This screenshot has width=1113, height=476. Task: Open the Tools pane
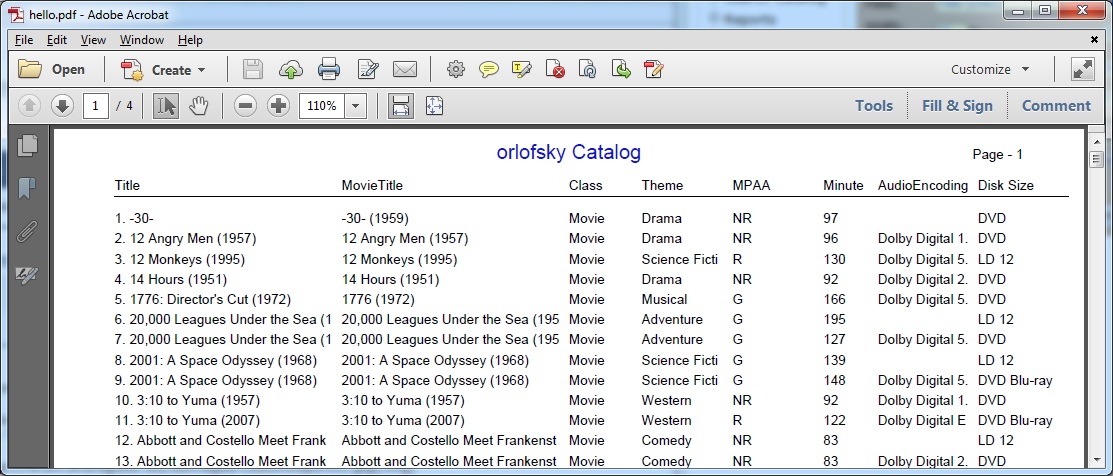[874, 106]
